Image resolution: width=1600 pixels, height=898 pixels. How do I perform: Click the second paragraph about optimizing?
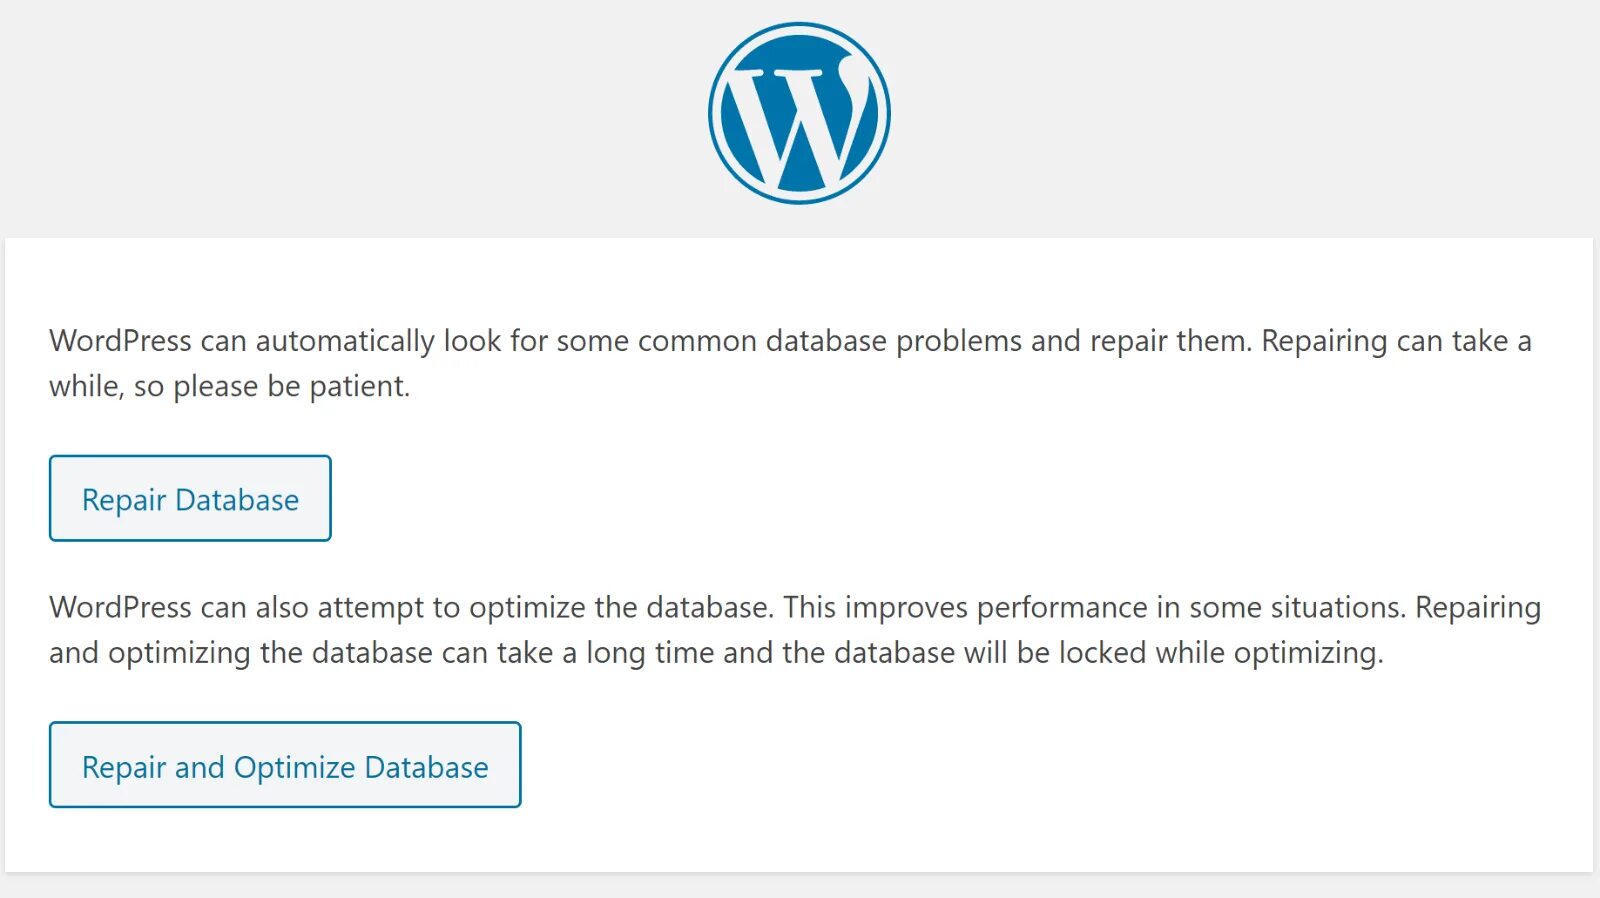[x=795, y=630]
